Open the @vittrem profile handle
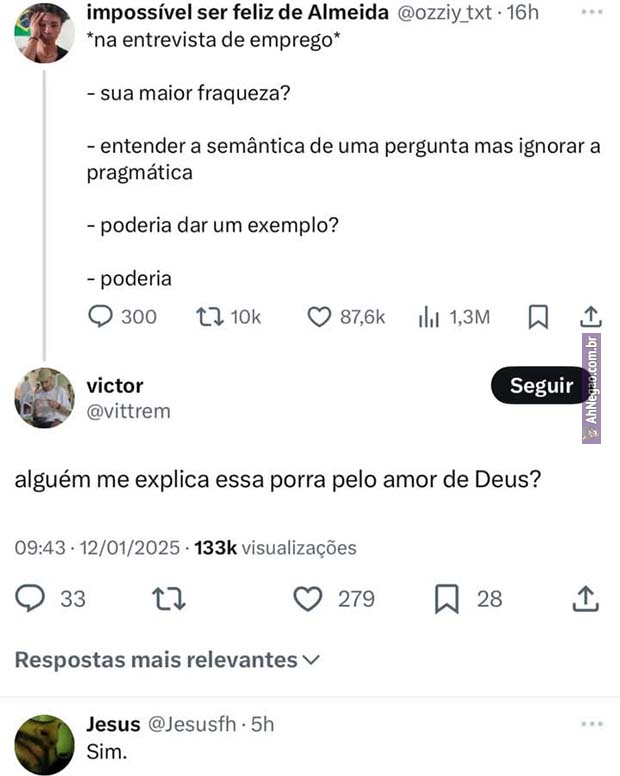This screenshot has height=776, width=620. tap(129, 411)
